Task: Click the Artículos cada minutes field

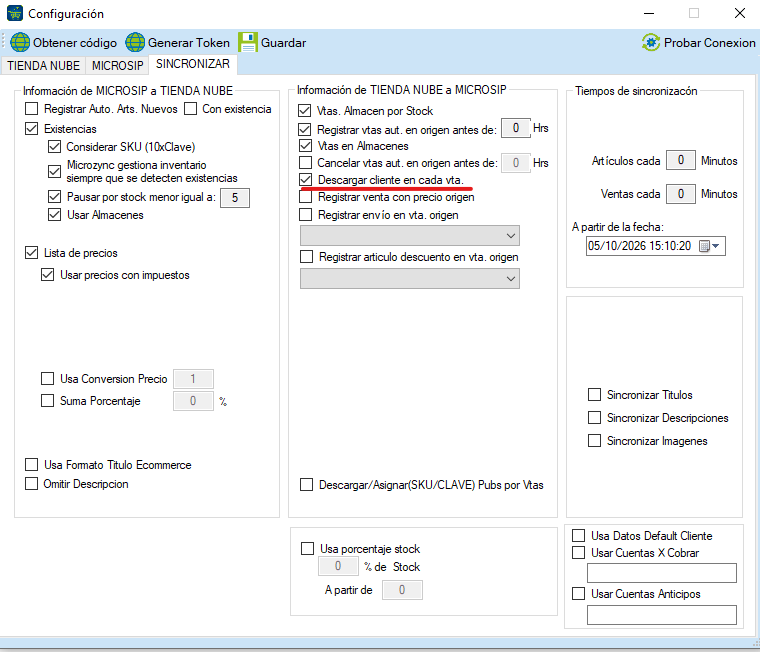Action: 681,160
